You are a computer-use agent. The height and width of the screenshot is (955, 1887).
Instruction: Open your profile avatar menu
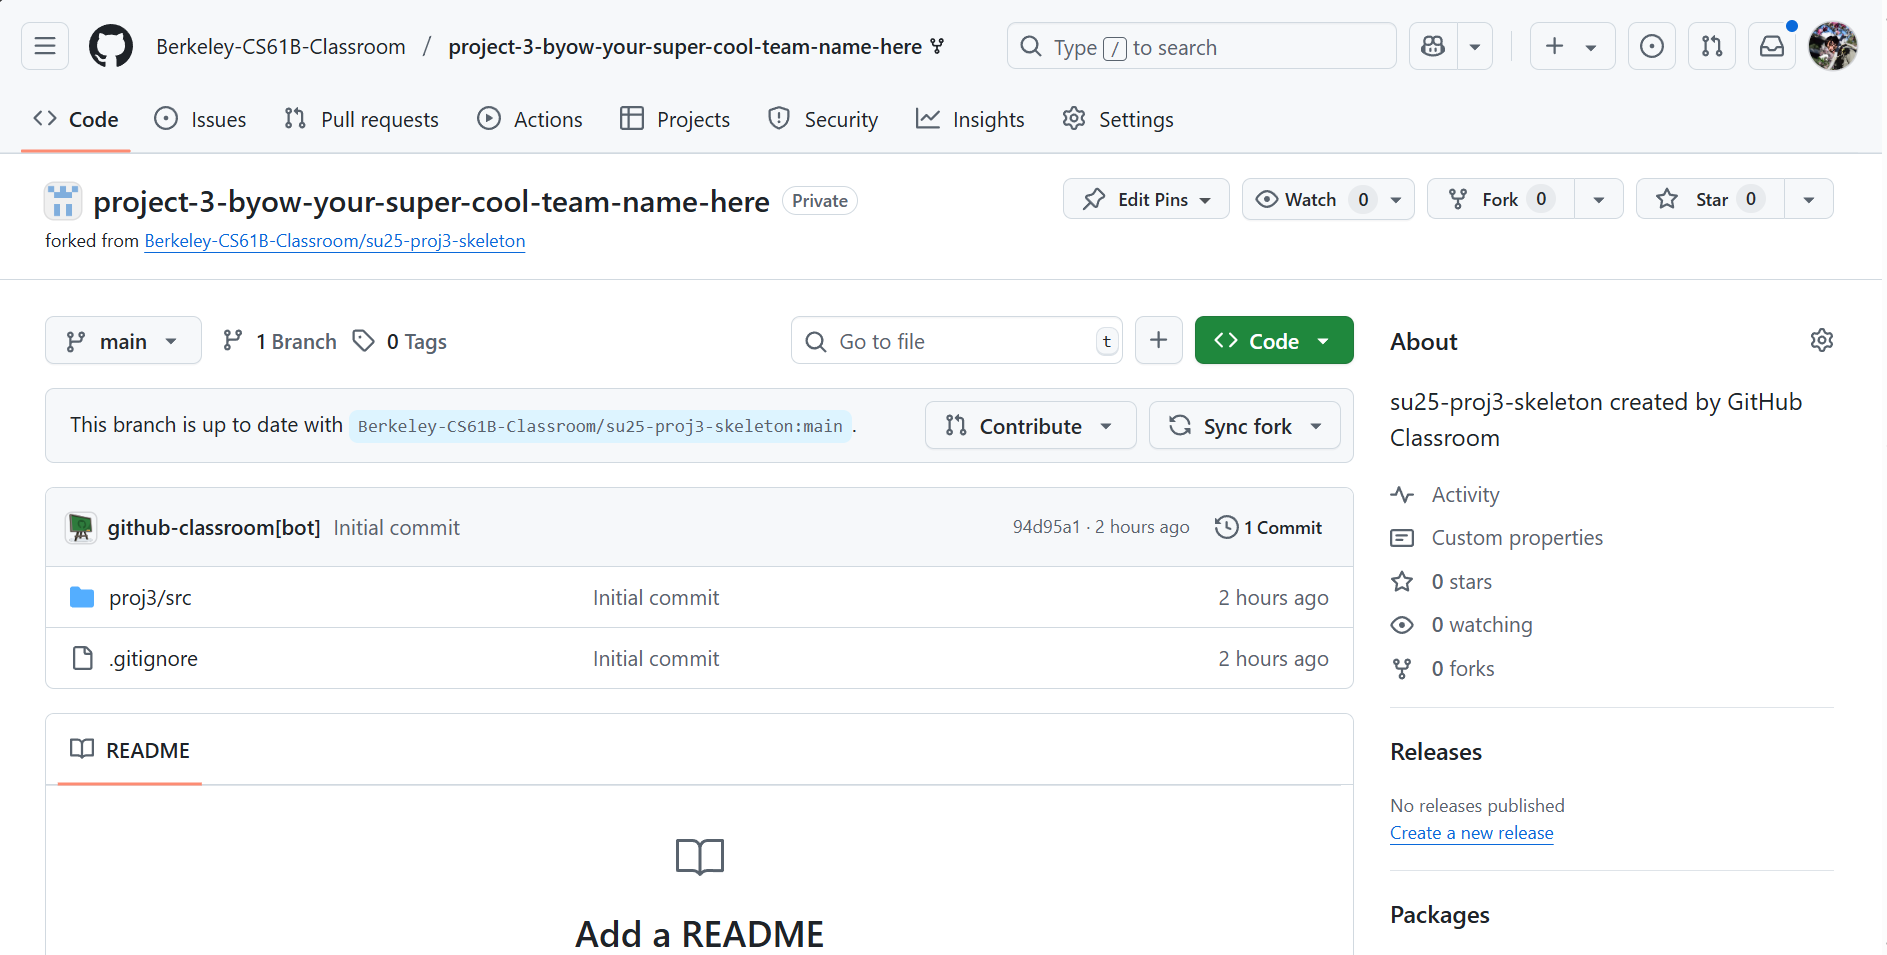(x=1833, y=46)
